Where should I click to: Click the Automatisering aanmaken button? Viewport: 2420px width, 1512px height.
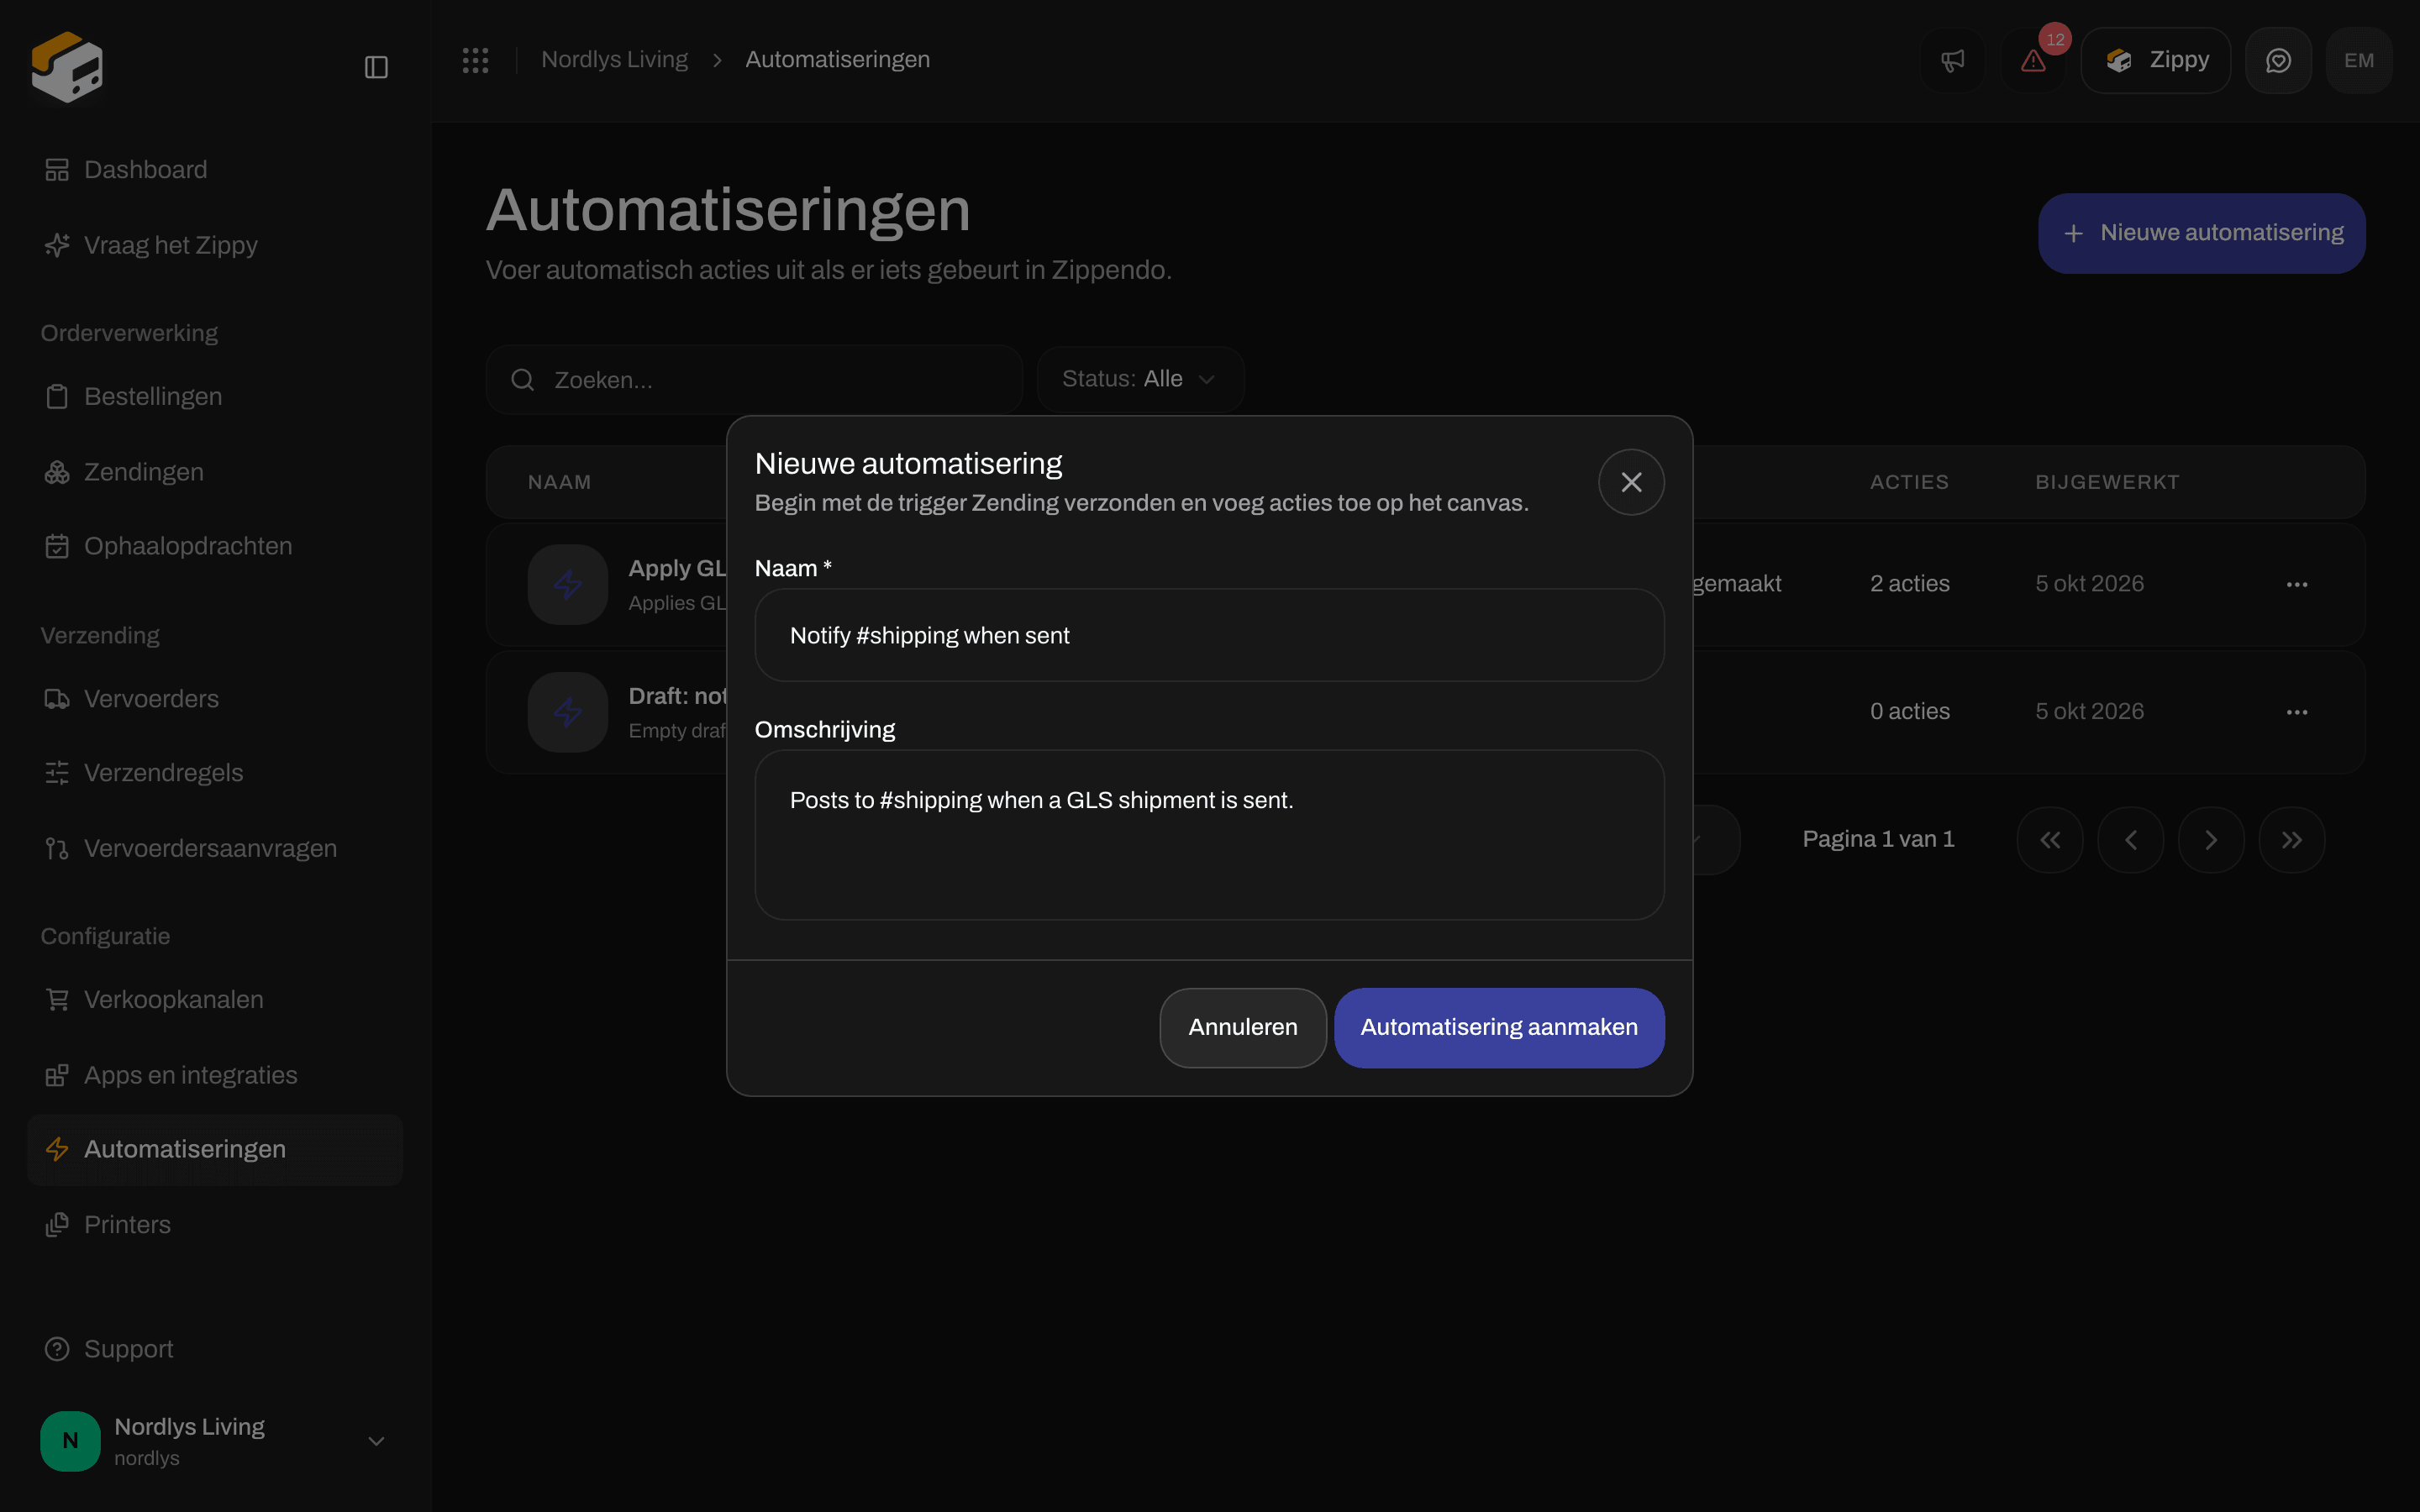coord(1499,1027)
